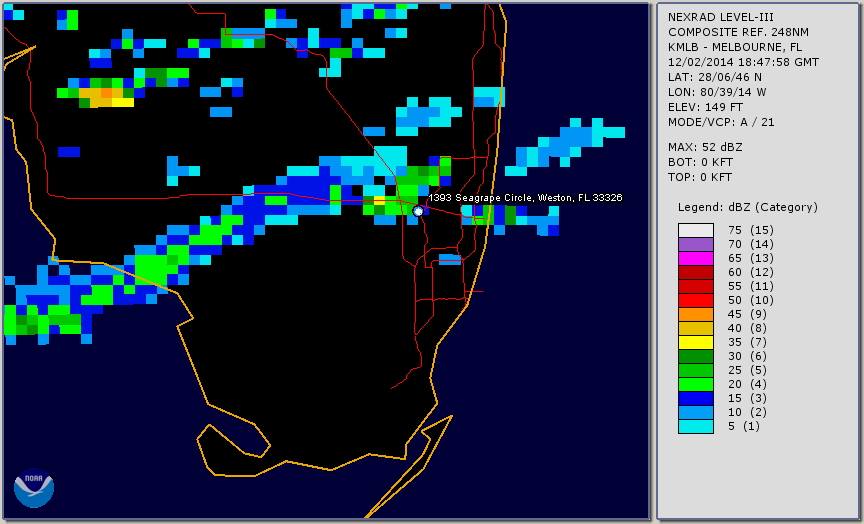Click 'BOT: 0 KFT' value
Viewport: 864px width, 524px height.
[700, 162]
